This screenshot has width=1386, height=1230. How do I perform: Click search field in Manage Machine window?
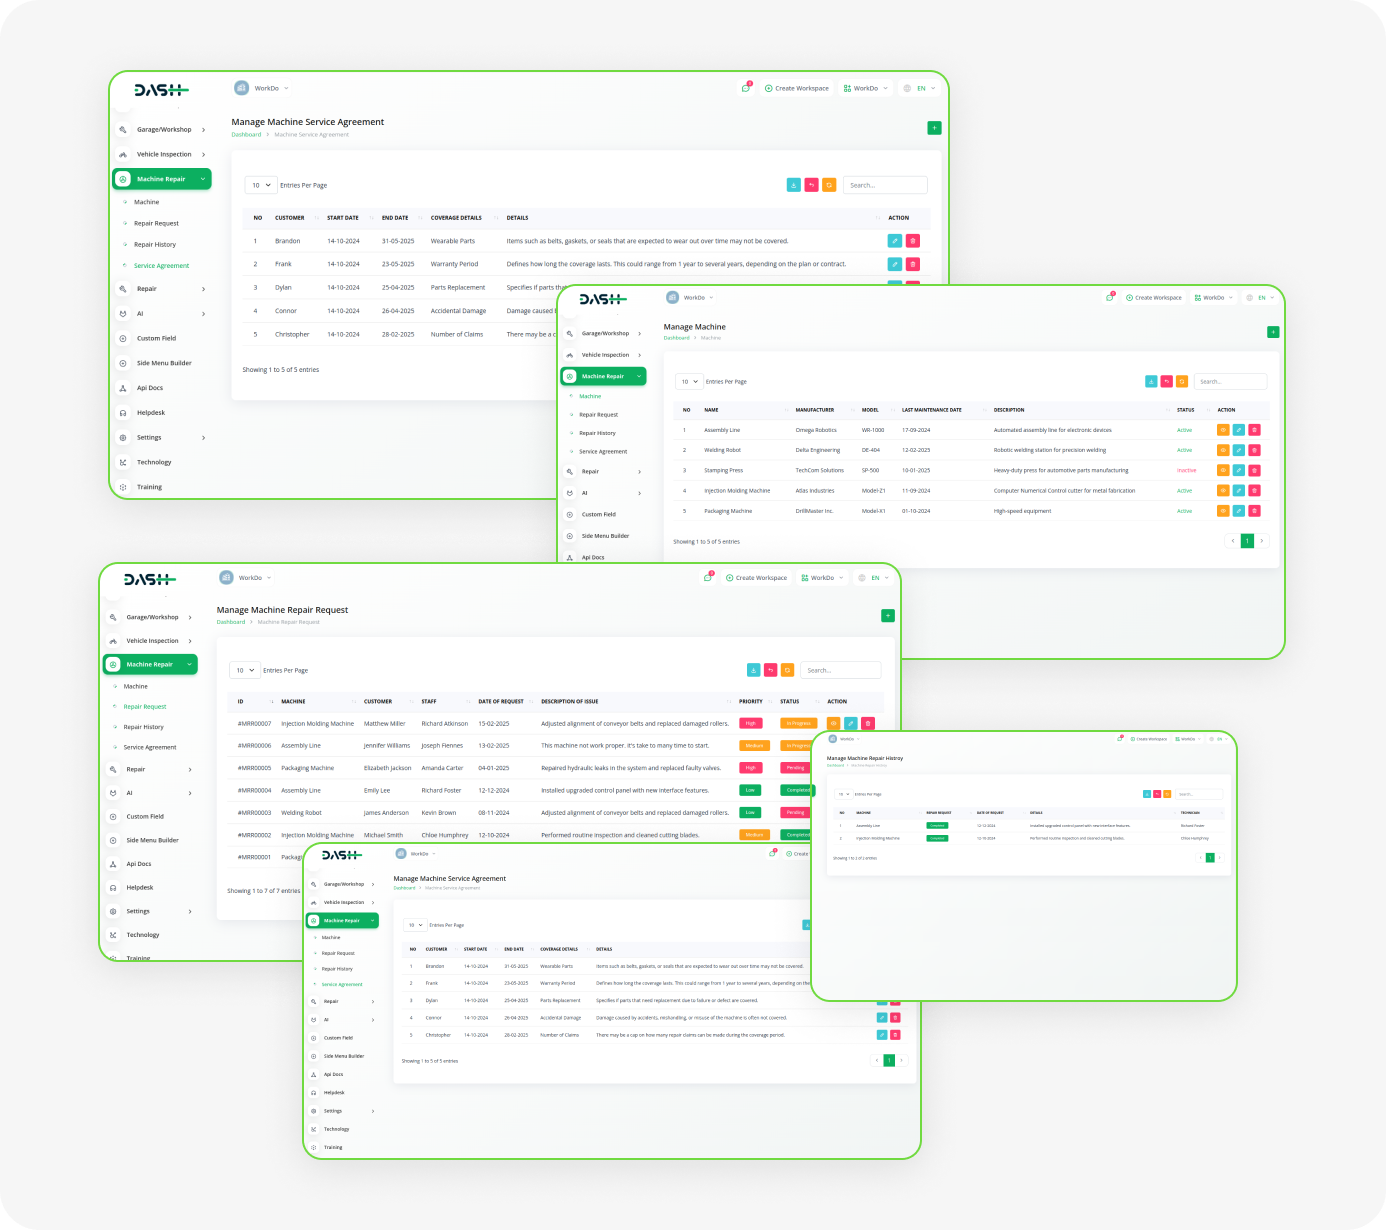[1230, 381]
